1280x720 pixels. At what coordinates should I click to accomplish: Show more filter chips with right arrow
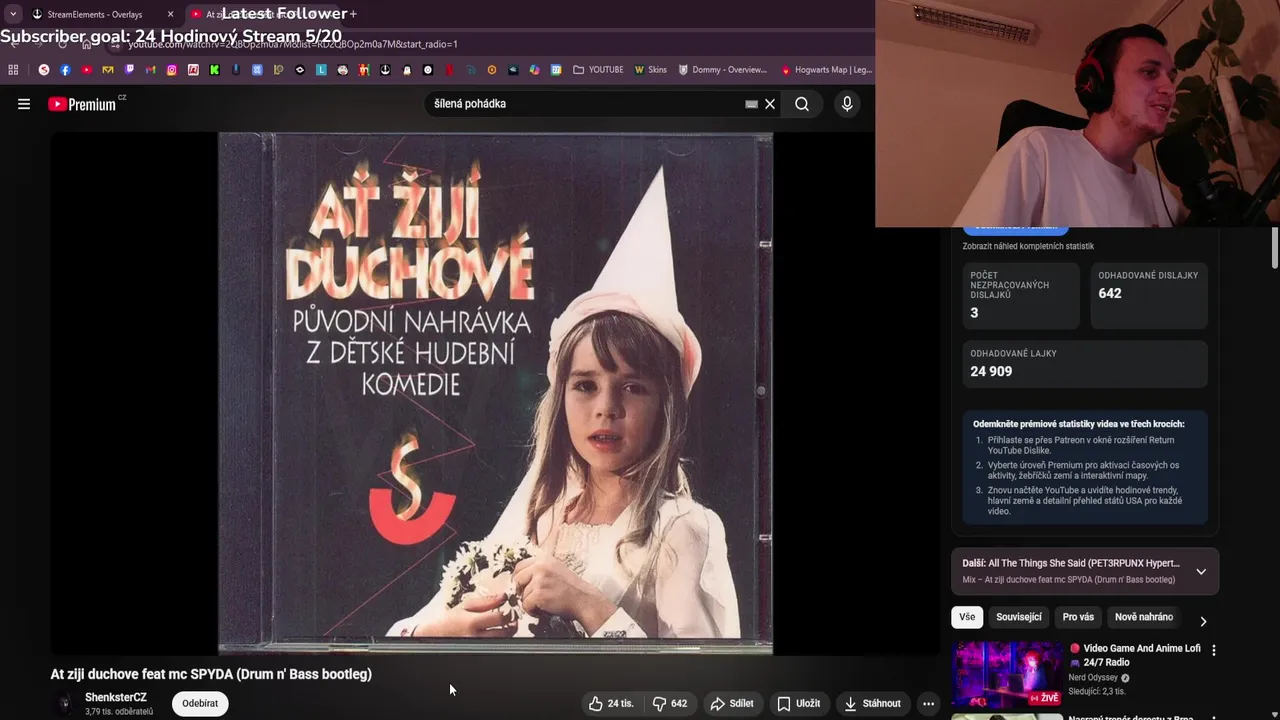click(x=1203, y=621)
